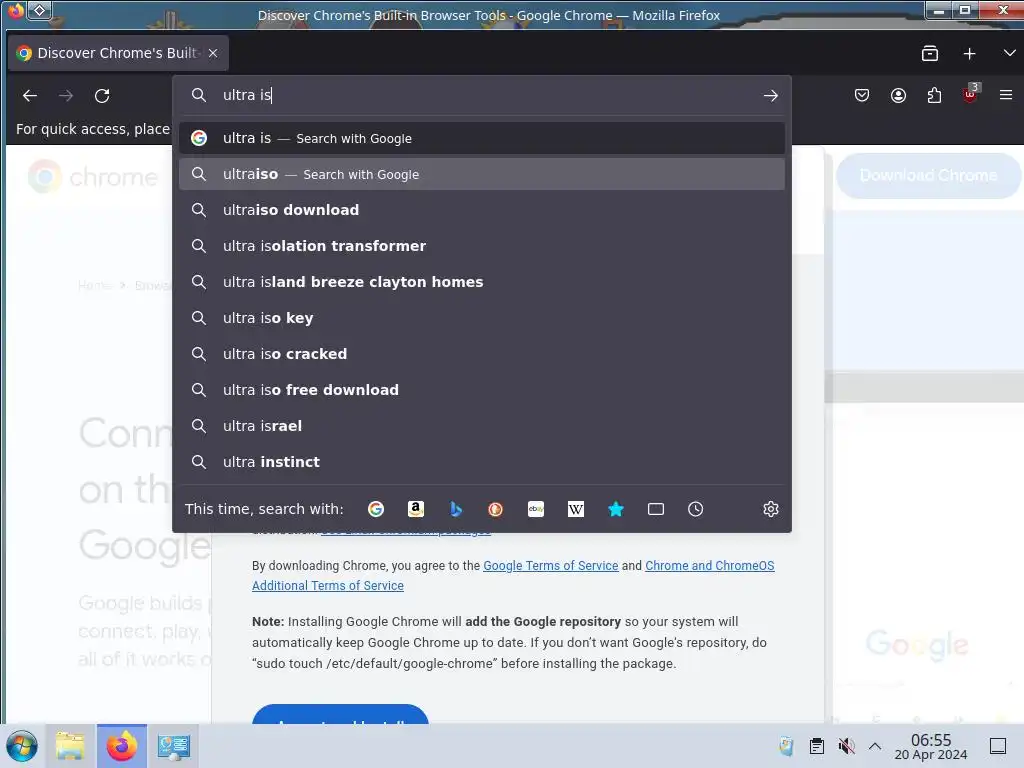Open the Extensions puzzle icon
The width and height of the screenshot is (1024, 768).
click(x=935, y=95)
